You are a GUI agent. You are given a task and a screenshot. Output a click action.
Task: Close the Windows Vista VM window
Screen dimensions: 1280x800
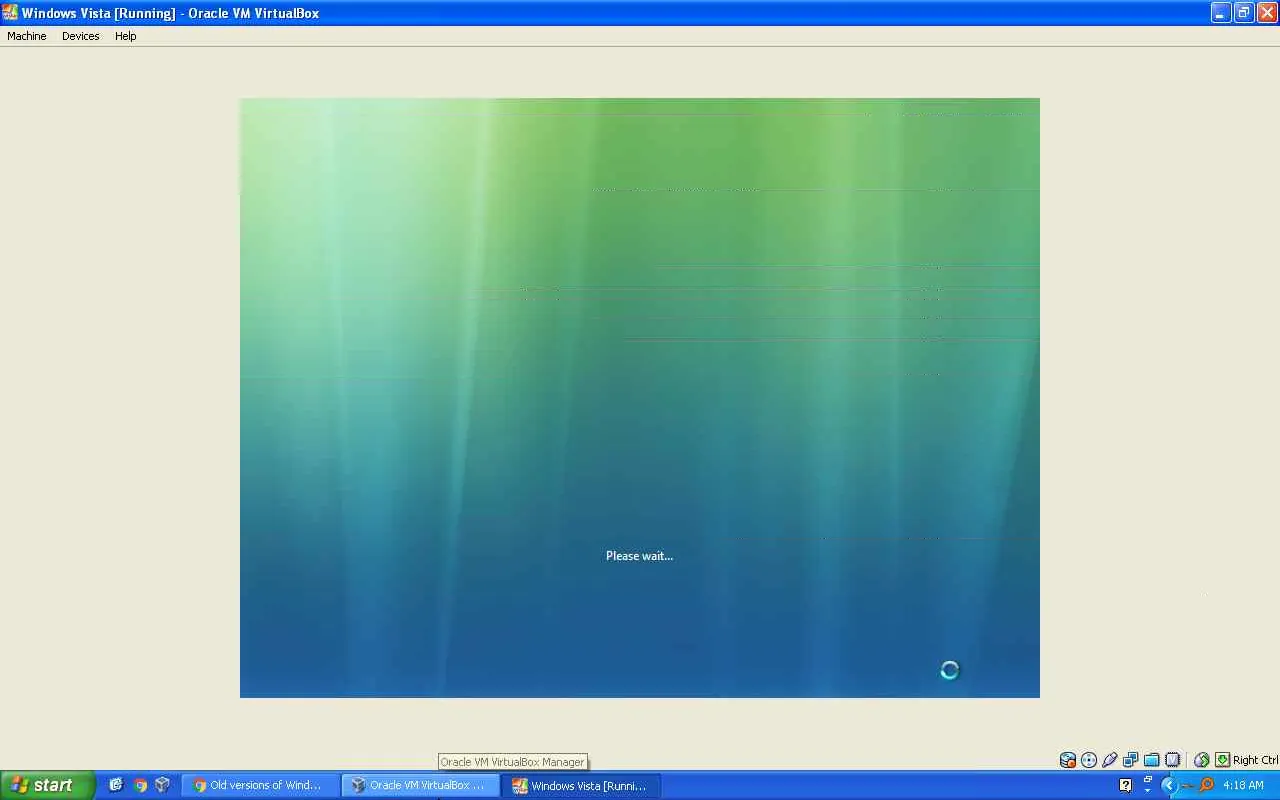pyautogui.click(x=1267, y=13)
